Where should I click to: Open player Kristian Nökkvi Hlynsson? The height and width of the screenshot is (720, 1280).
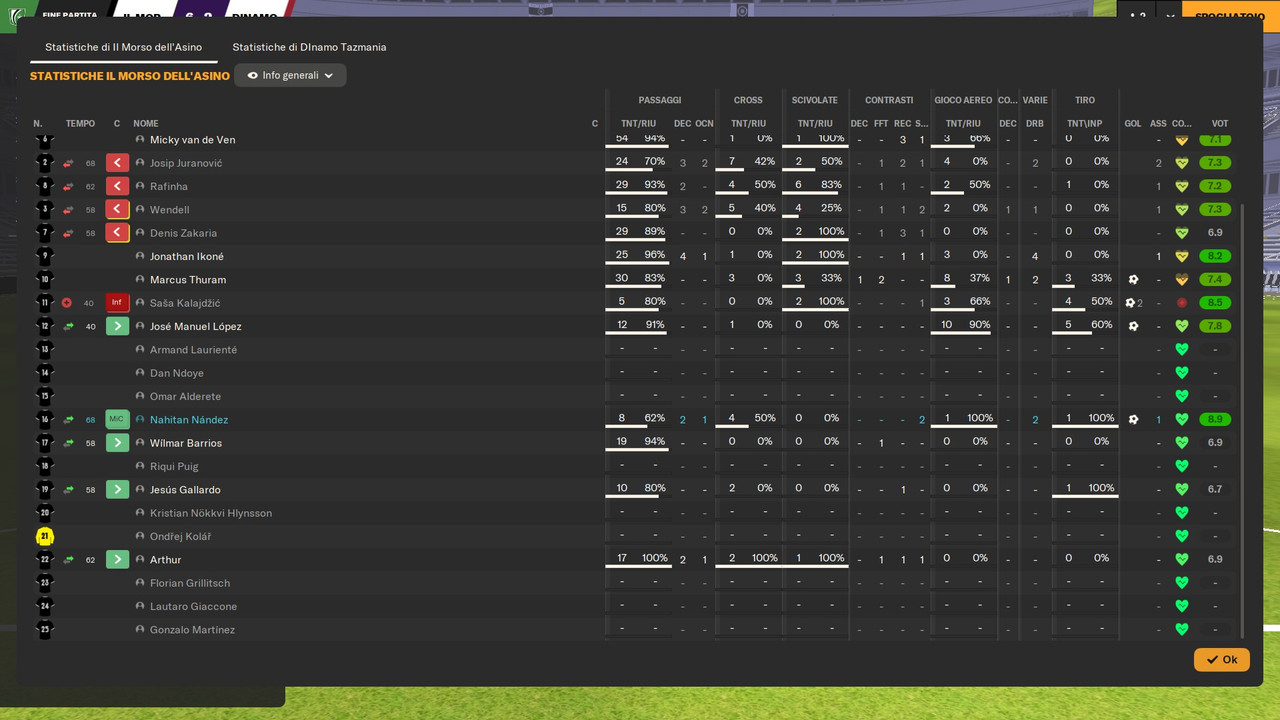(211, 513)
